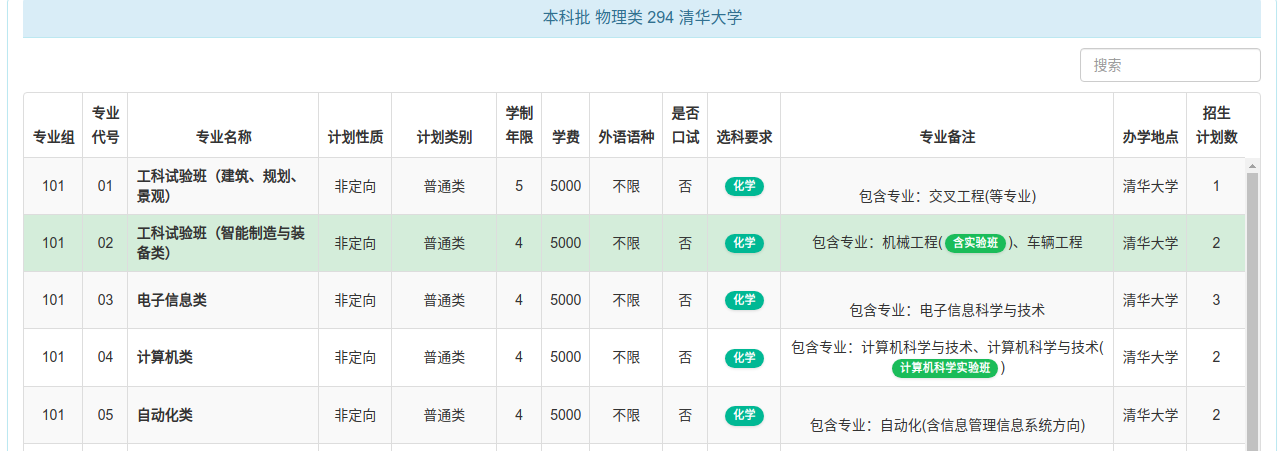Click 化学 badge in 电子信息类 row
The width and height of the screenshot is (1284, 451).
pos(744,300)
